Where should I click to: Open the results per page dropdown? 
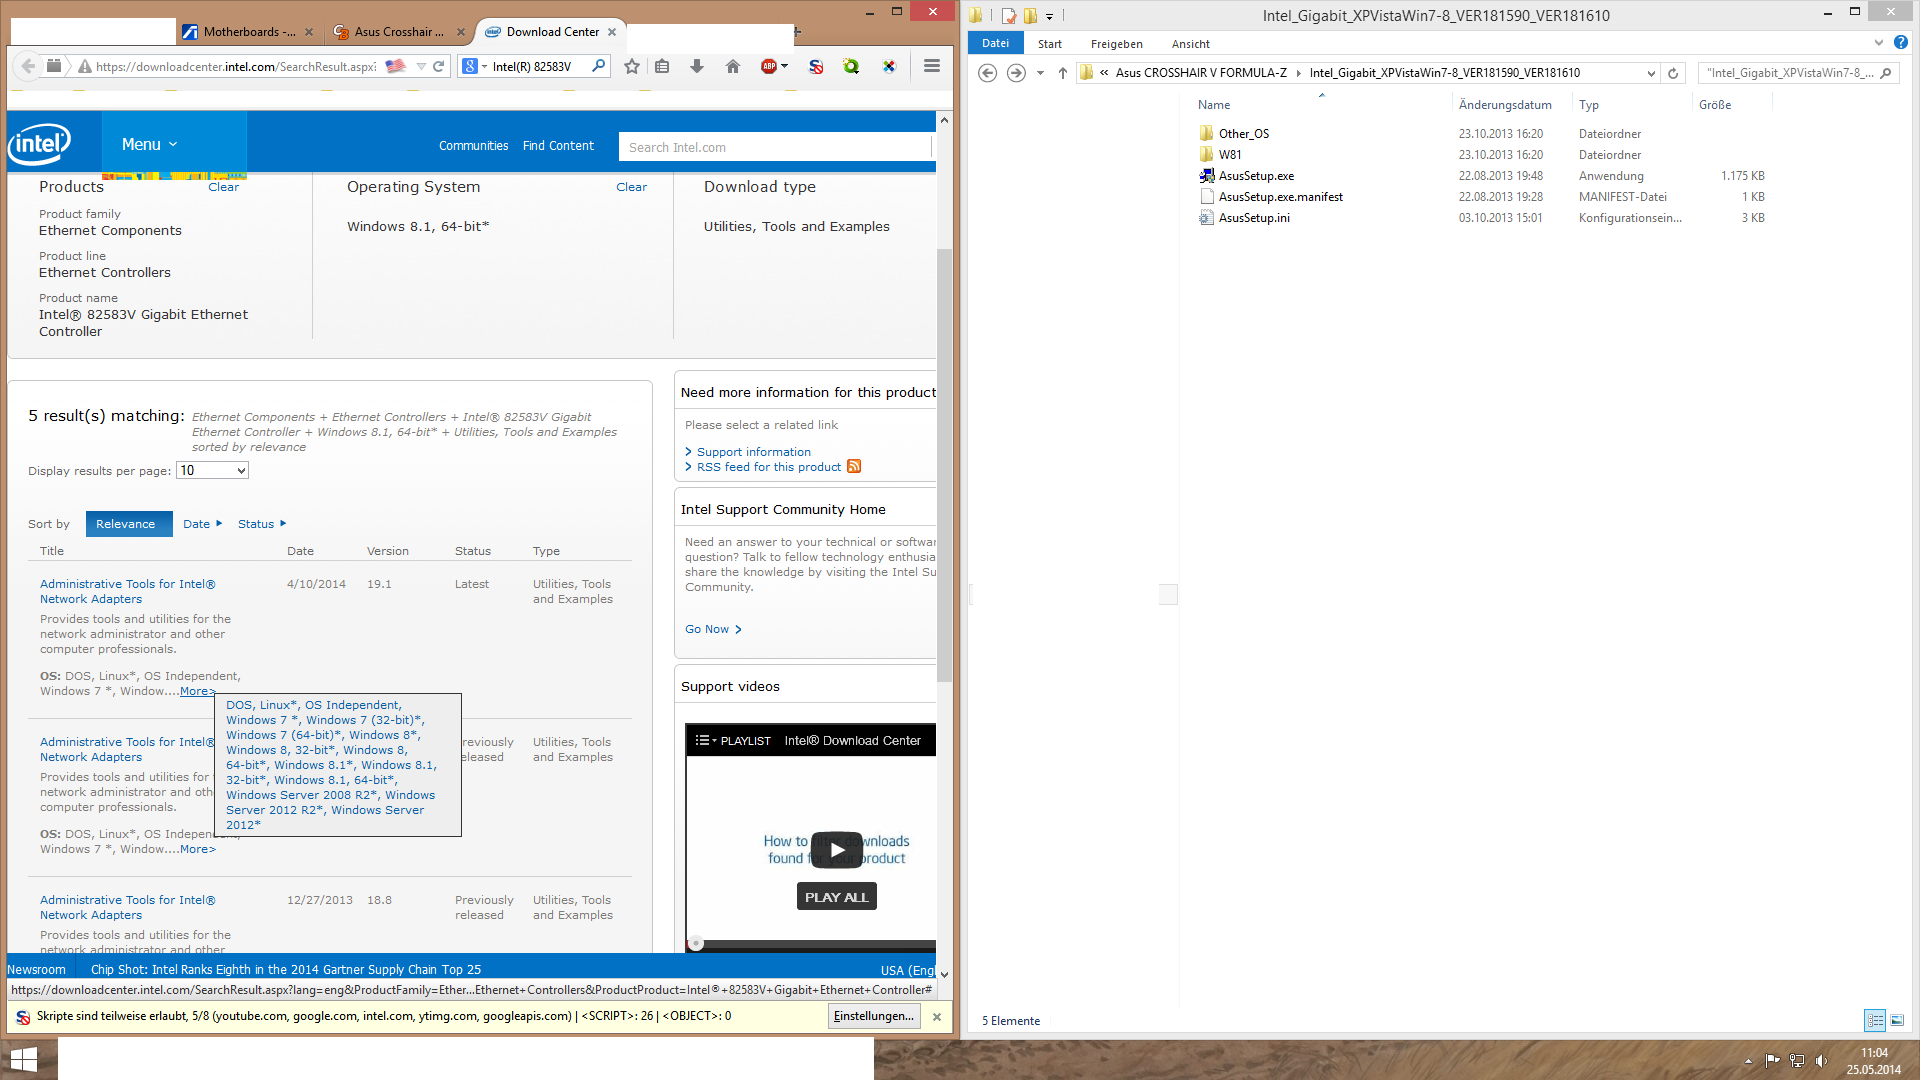212,471
